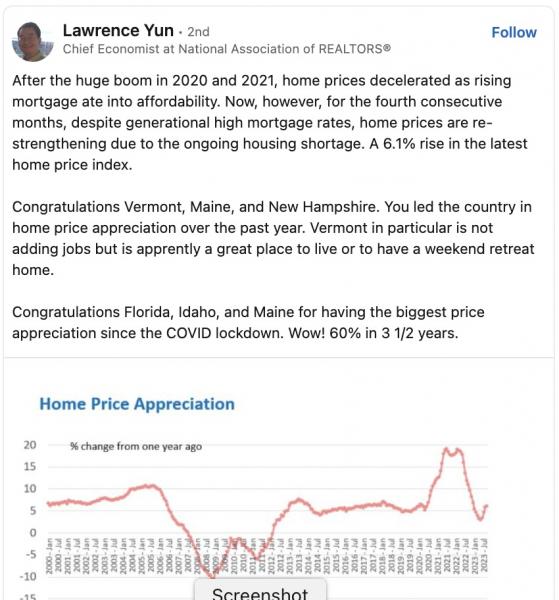Click the Chief Economist headline text
Image resolution: width=559 pixels, height=600 pixels.
[x=227, y=49]
